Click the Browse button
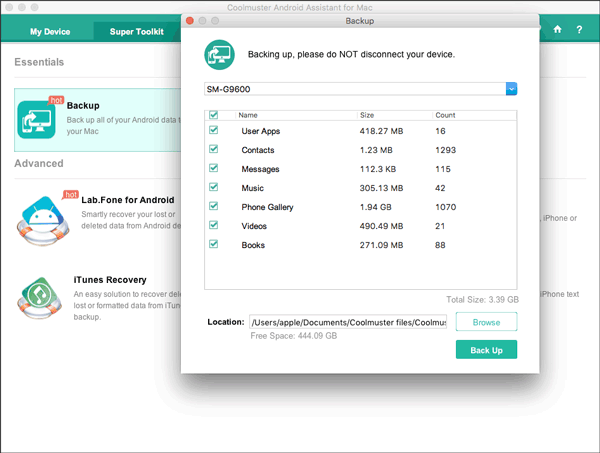Viewport: 600px width, 453px height. [486, 322]
